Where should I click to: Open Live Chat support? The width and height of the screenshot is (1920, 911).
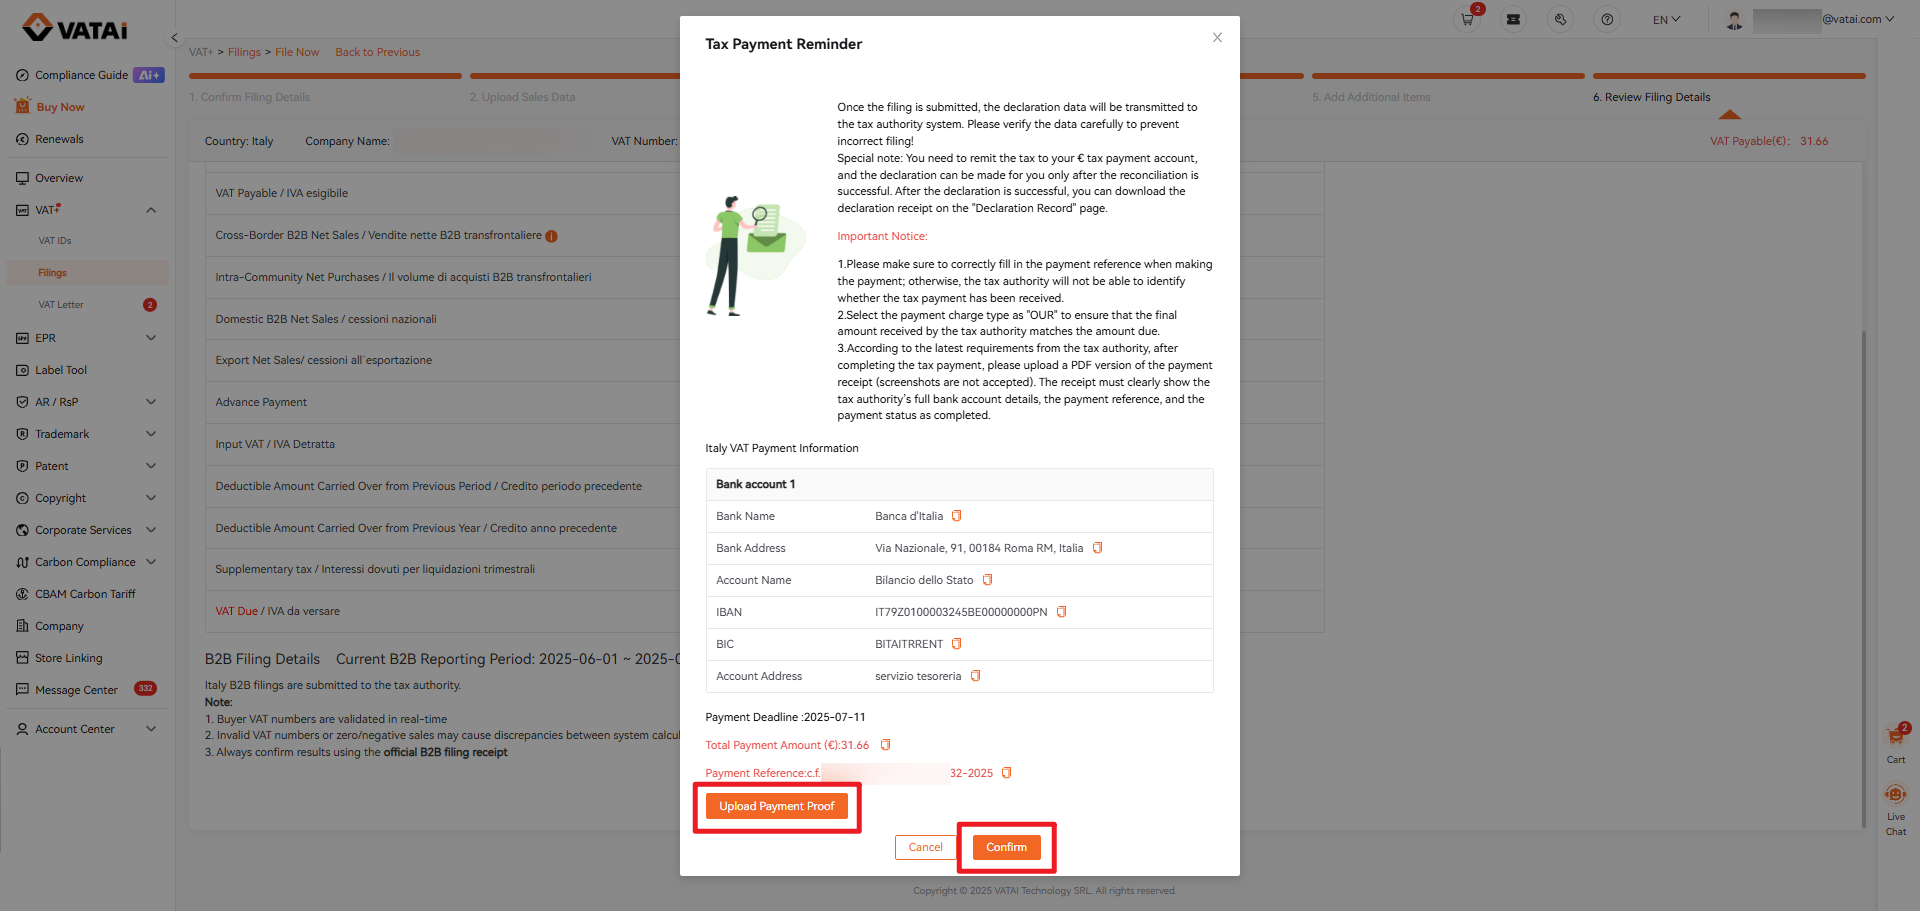(x=1895, y=806)
